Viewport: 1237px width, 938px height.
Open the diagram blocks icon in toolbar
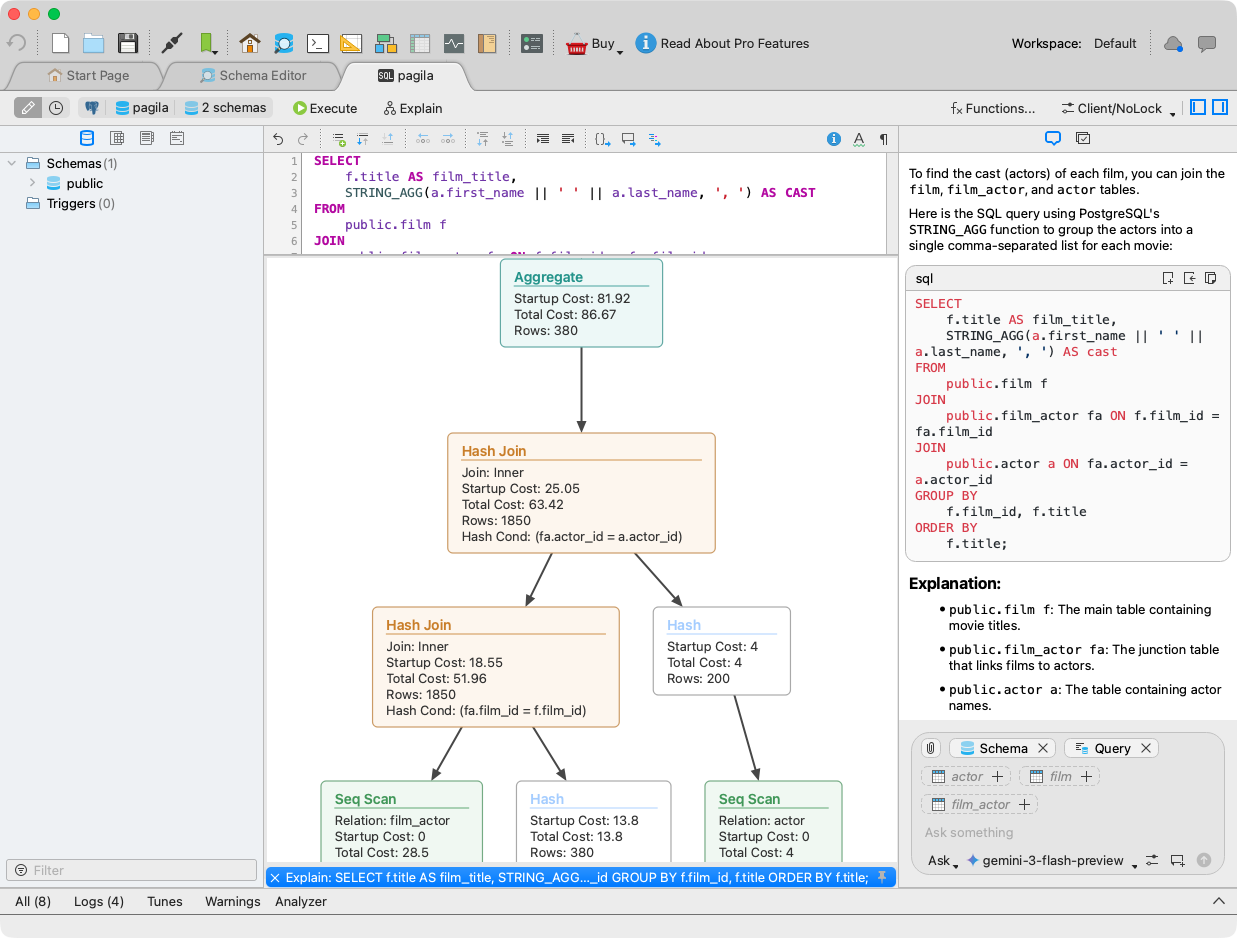click(386, 43)
